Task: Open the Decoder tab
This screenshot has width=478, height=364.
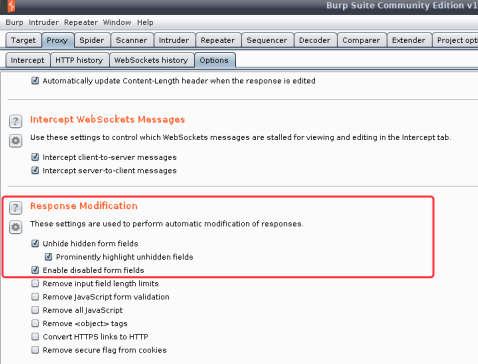Action: 315,40
